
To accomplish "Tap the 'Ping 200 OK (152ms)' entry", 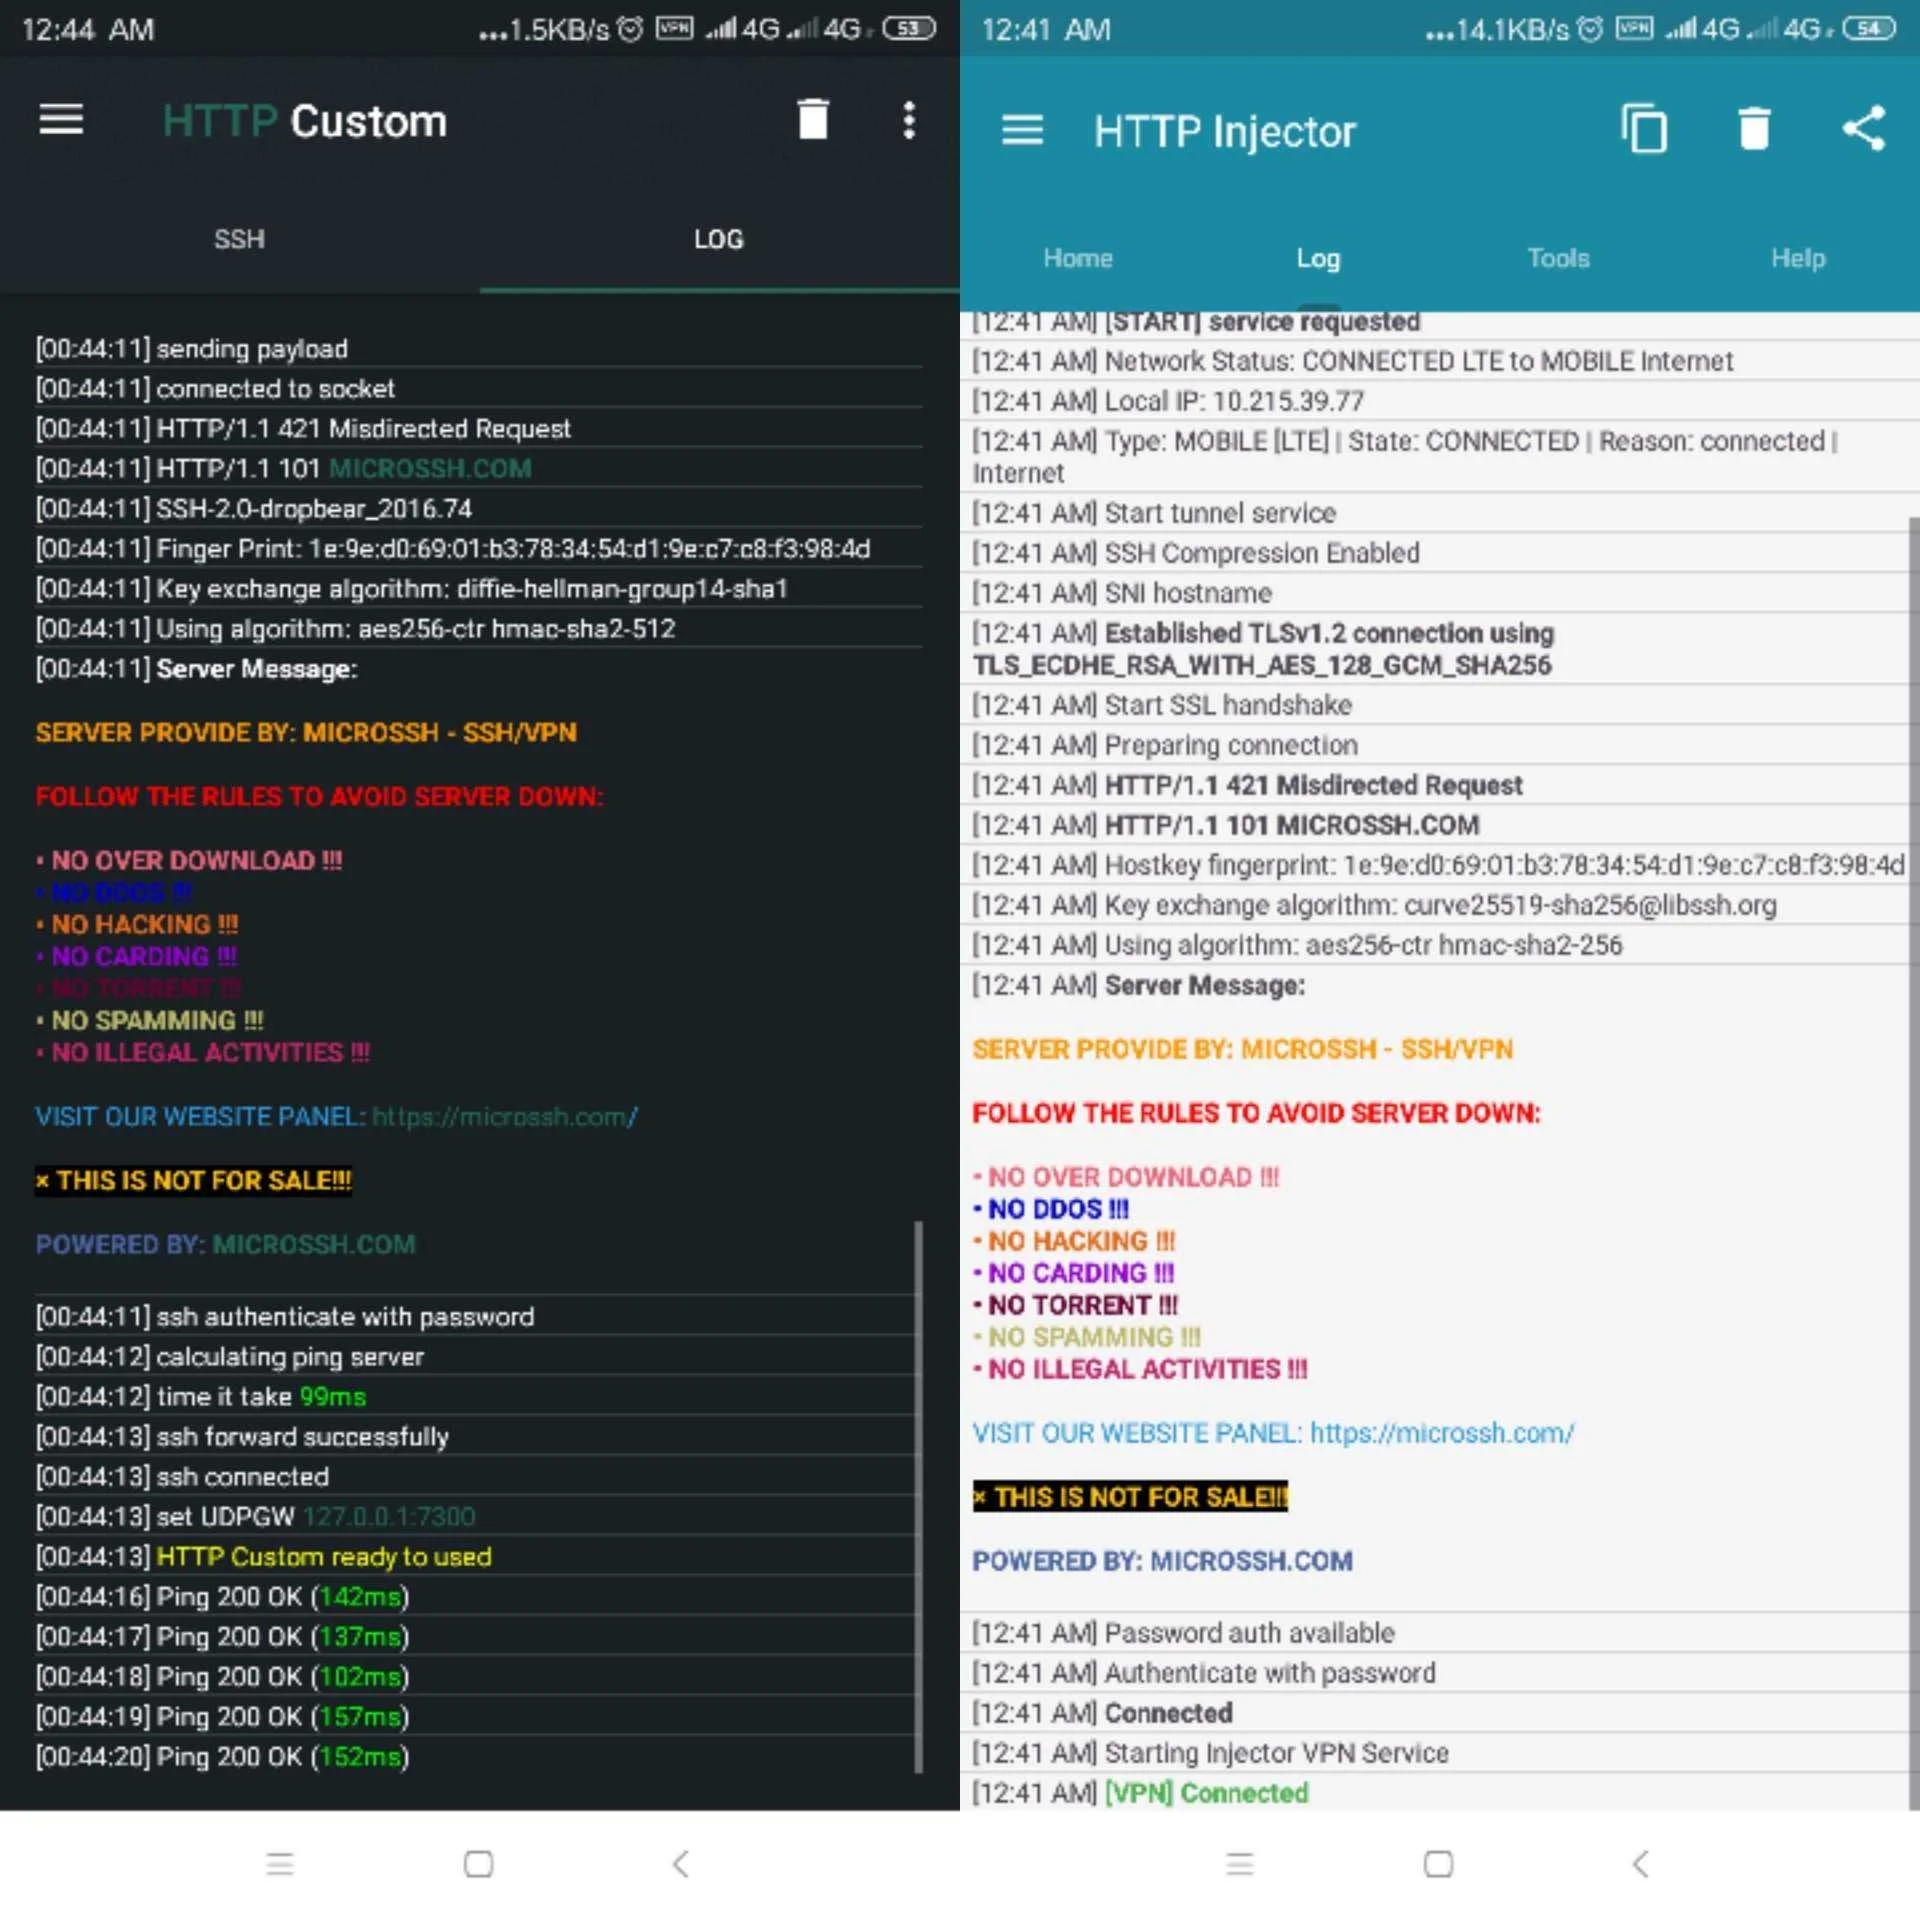I will click(x=222, y=1757).
